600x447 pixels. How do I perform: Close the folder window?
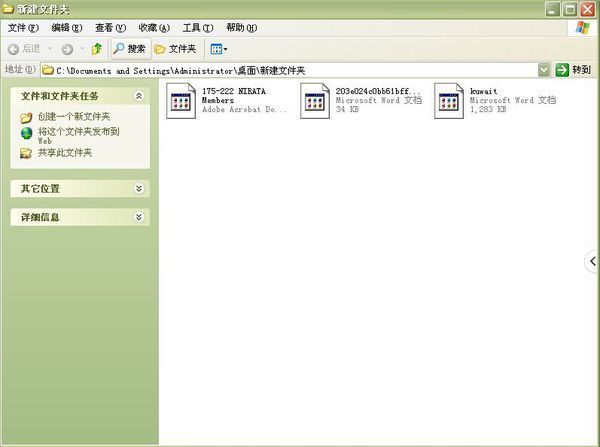coord(588,9)
